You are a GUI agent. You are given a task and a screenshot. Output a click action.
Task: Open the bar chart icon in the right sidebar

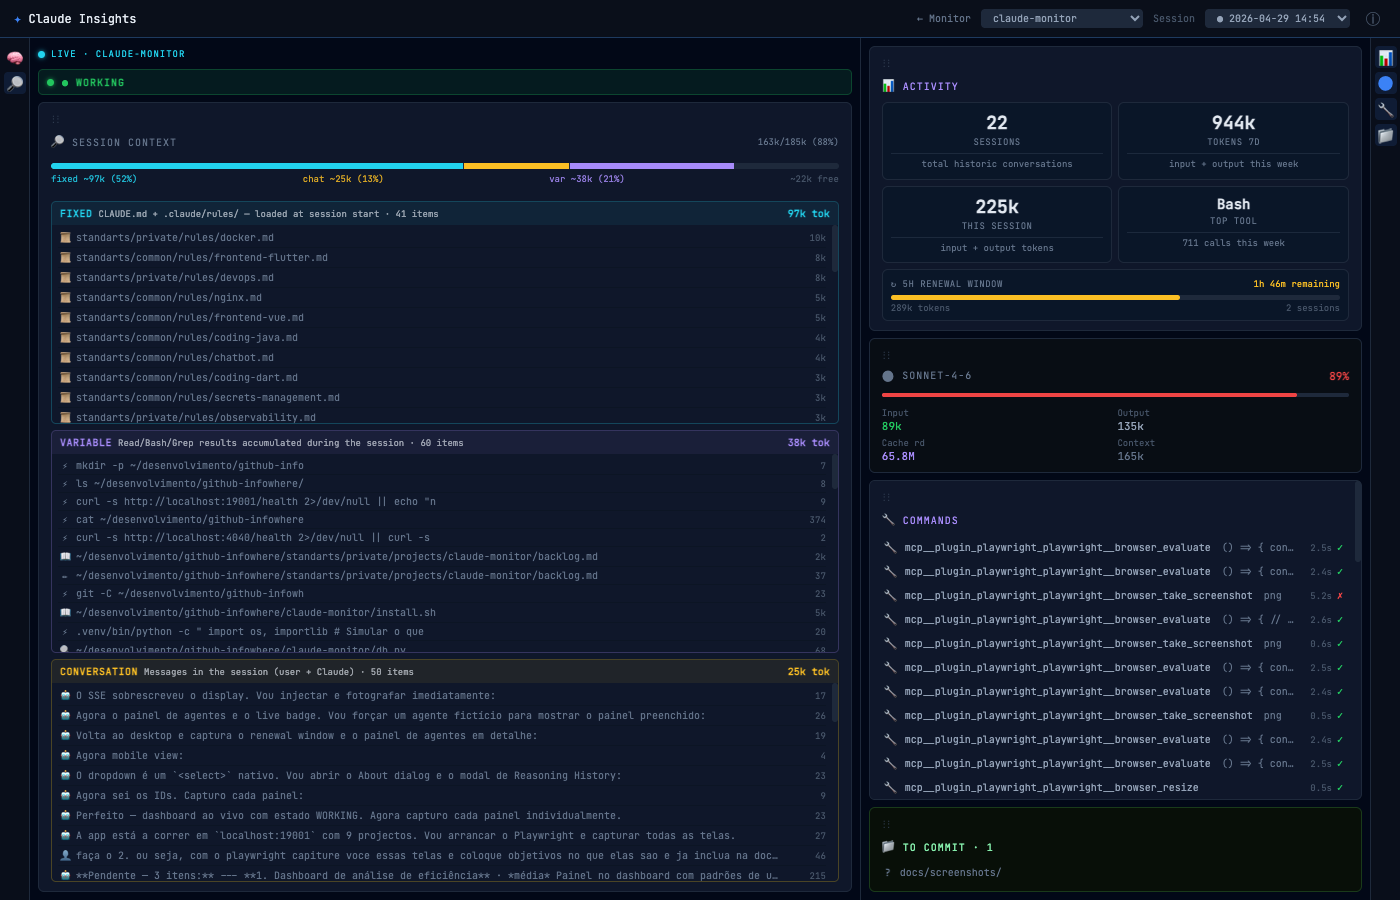[1385, 58]
